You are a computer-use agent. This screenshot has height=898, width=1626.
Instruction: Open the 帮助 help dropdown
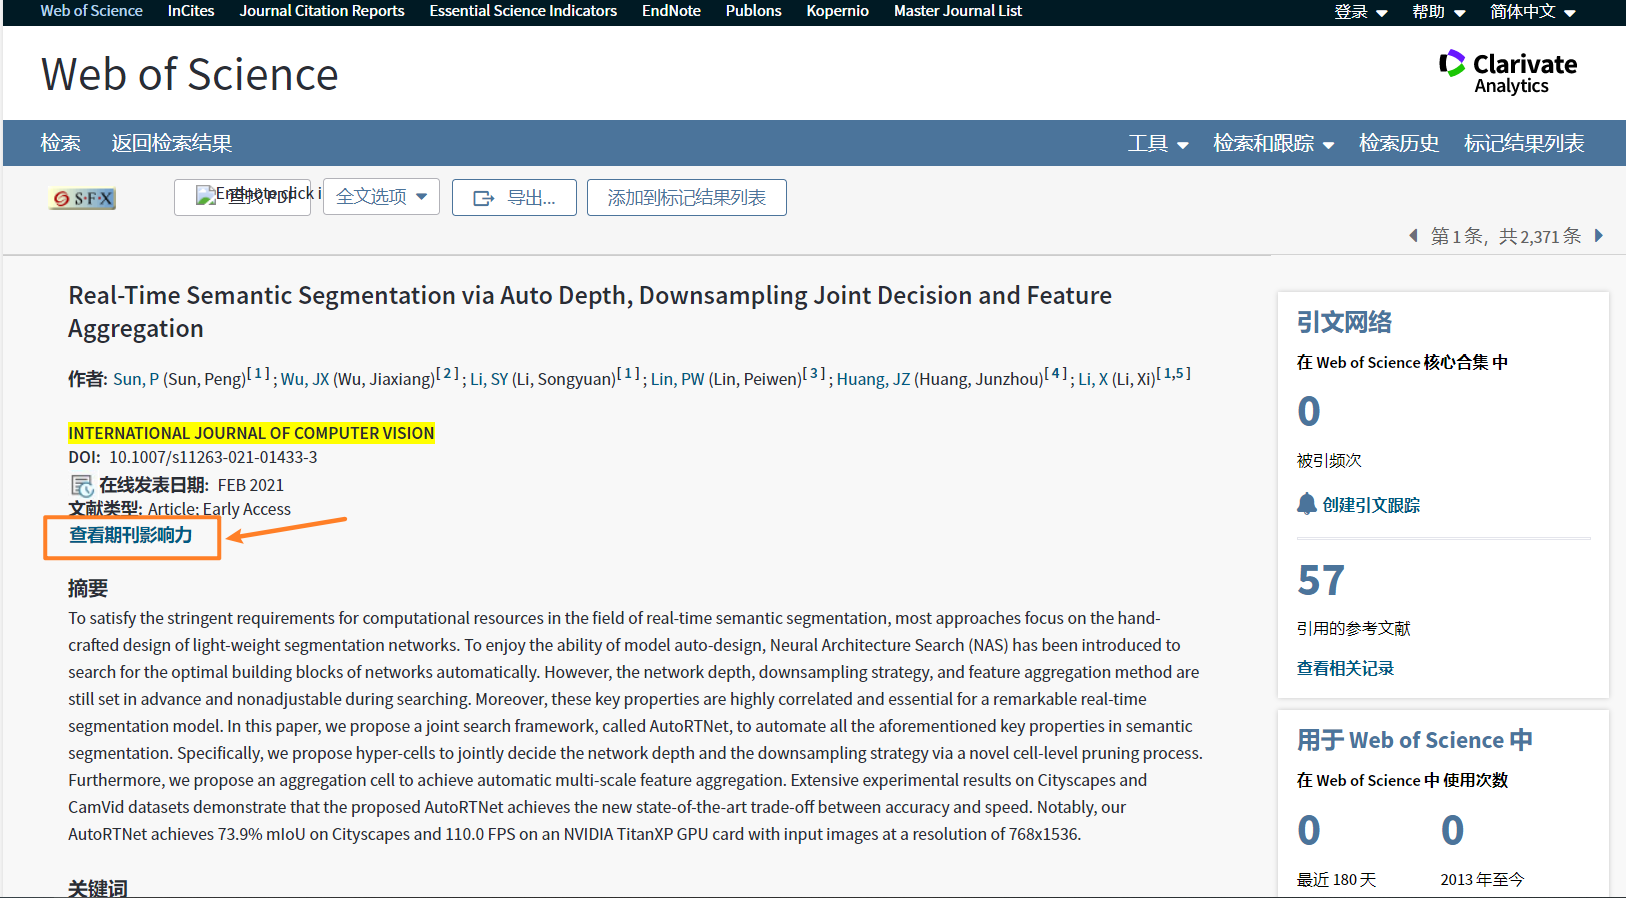(1439, 12)
